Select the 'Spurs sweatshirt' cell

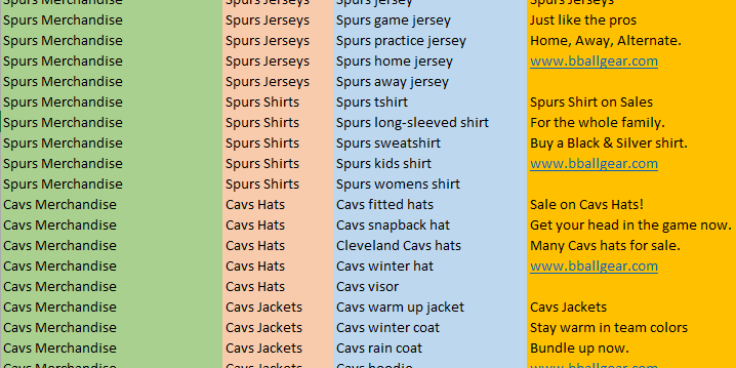pos(430,143)
